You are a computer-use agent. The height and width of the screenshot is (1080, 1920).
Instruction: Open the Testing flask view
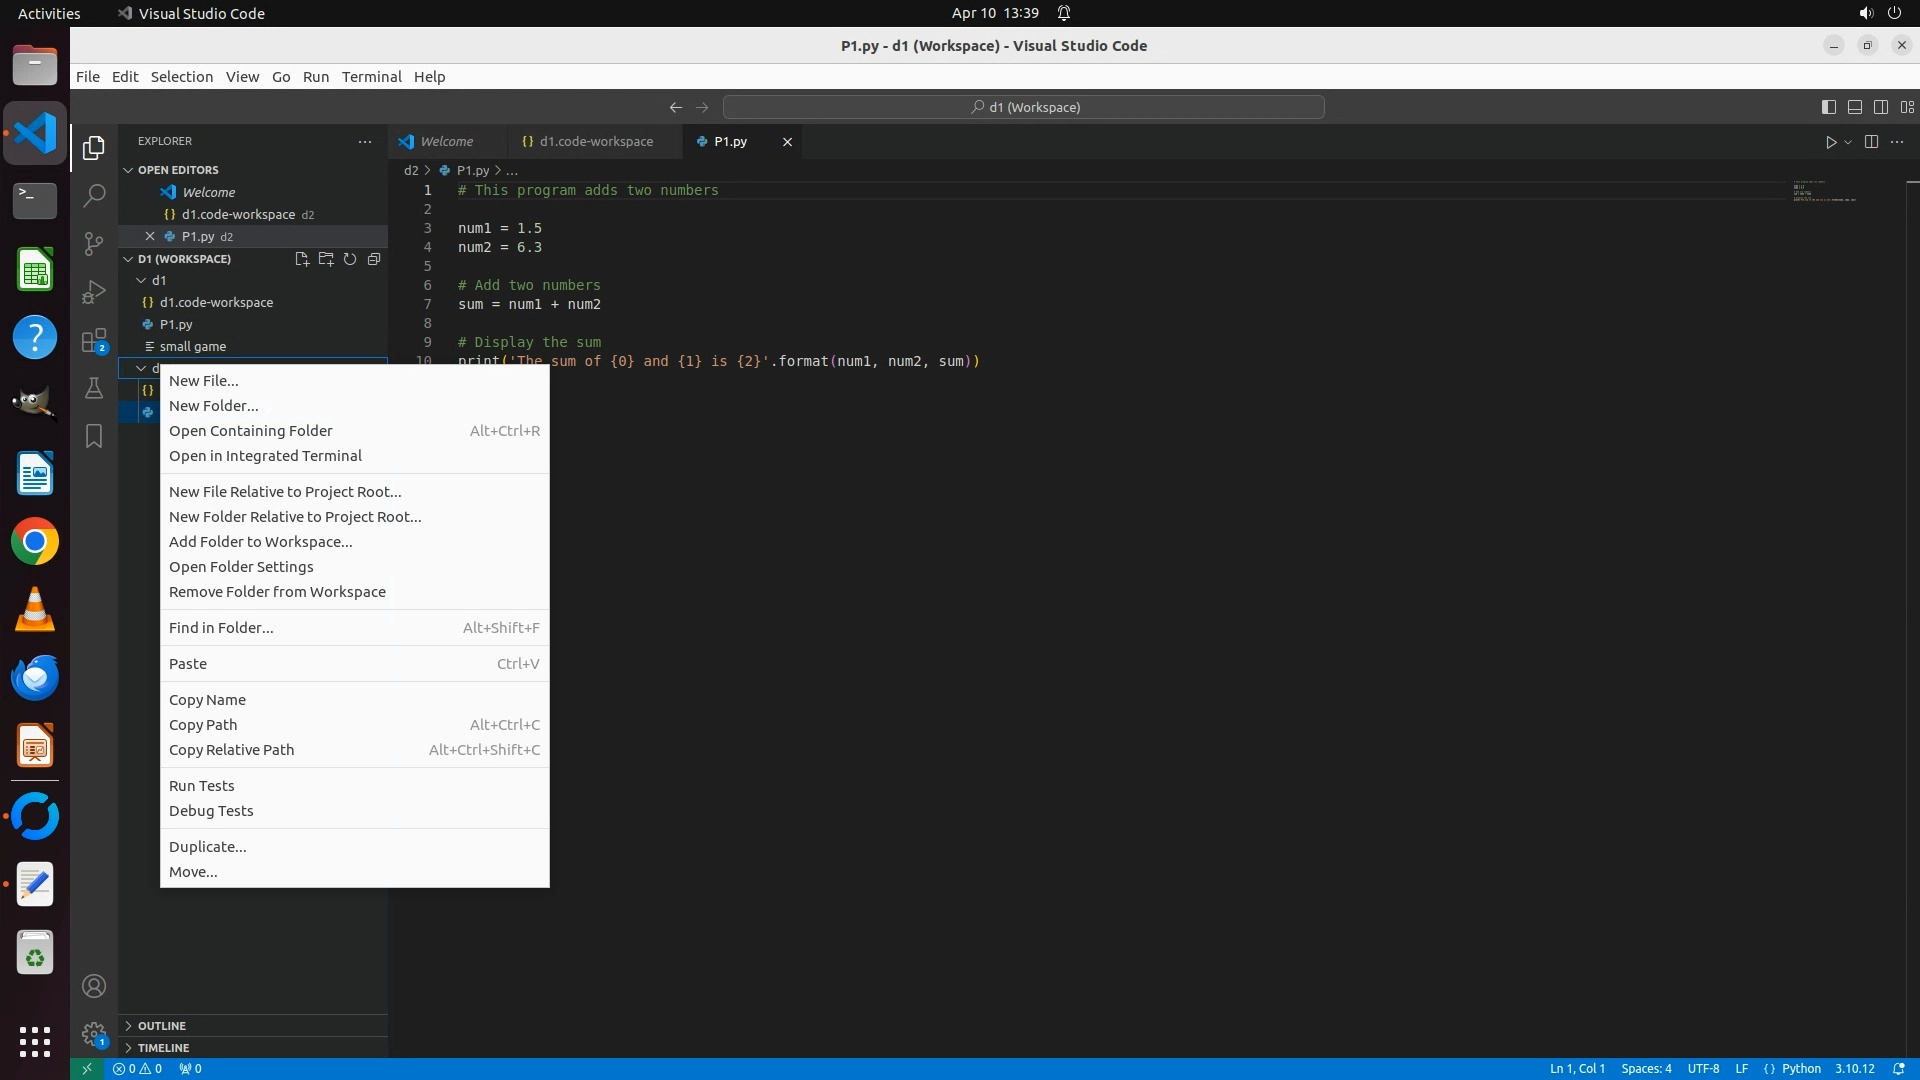pos(94,388)
